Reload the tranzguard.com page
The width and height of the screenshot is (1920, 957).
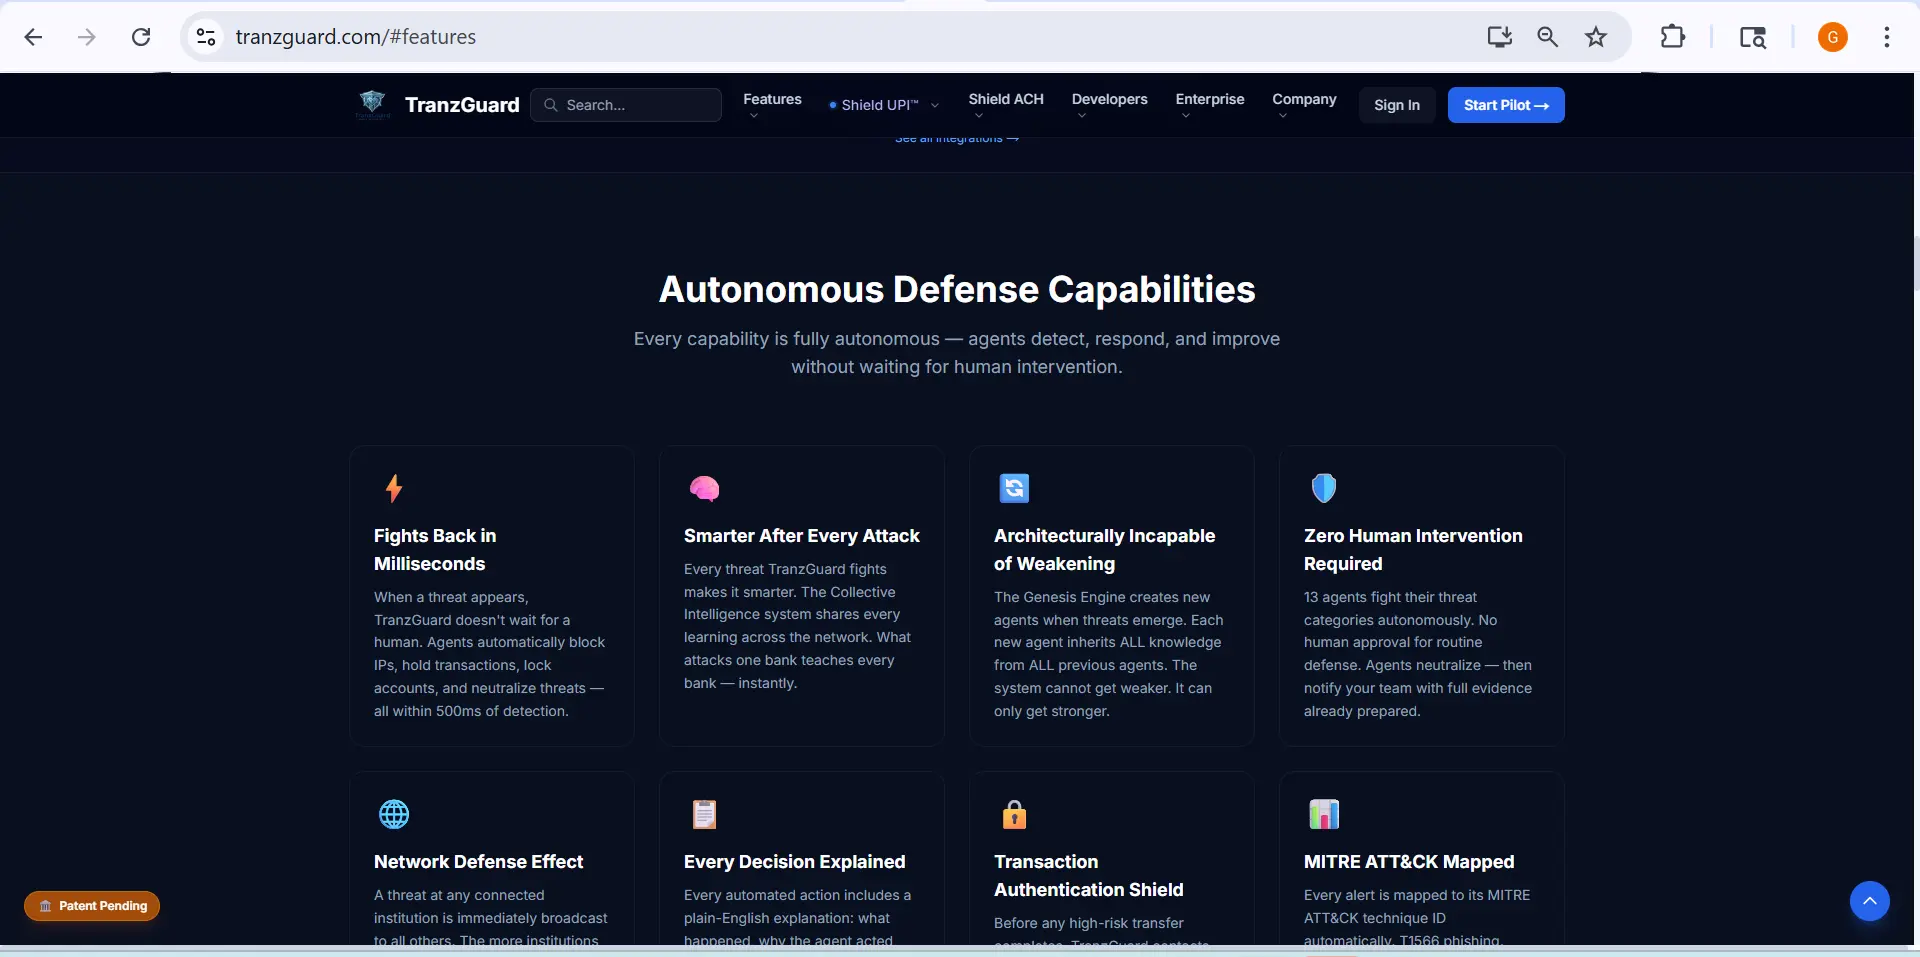coord(141,37)
